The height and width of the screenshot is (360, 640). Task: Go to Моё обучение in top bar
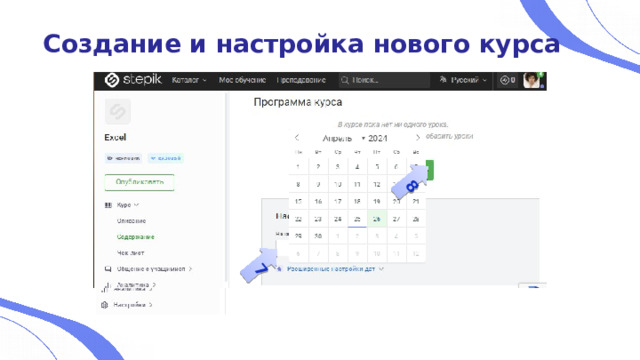pyautogui.click(x=242, y=80)
